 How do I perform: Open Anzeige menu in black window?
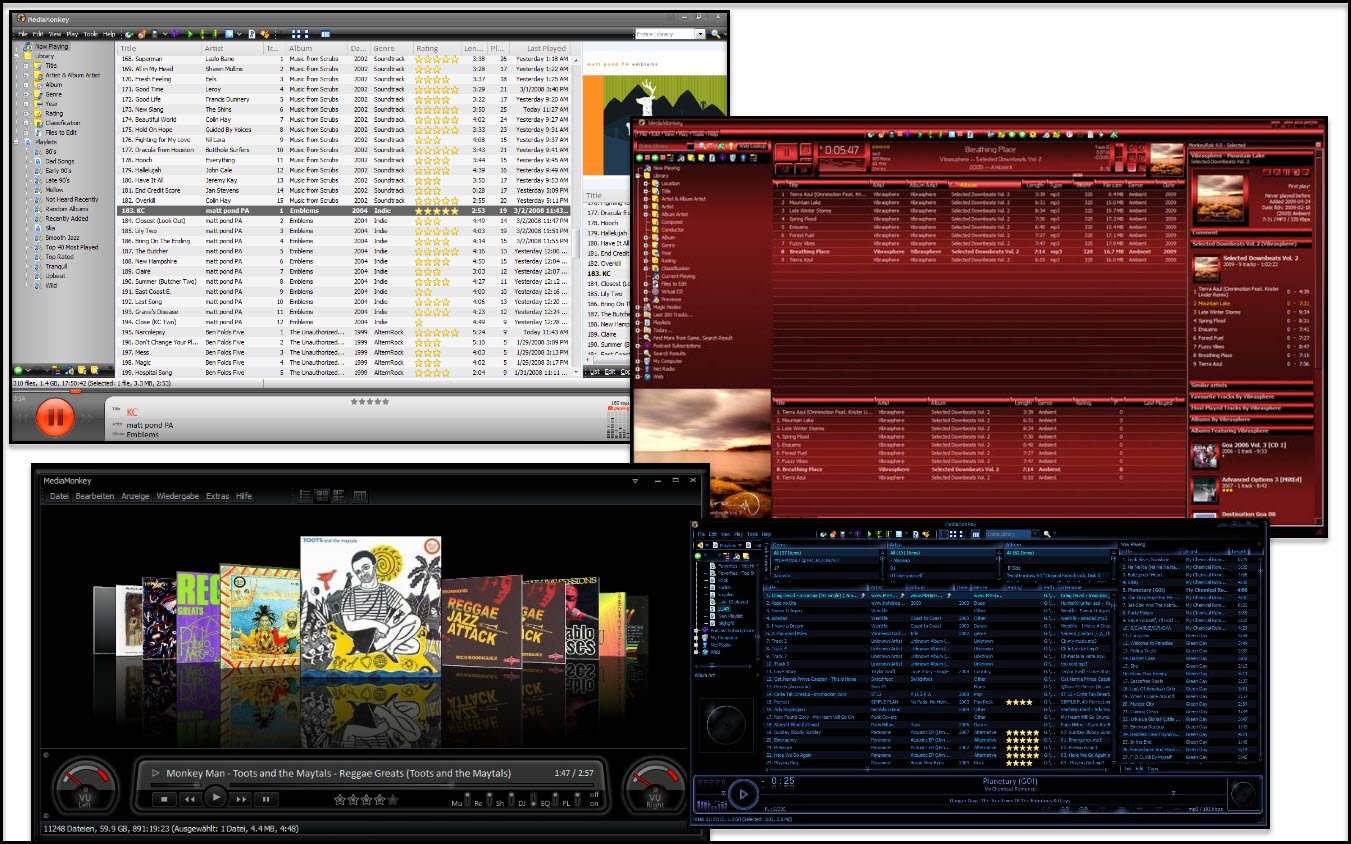click(x=135, y=496)
